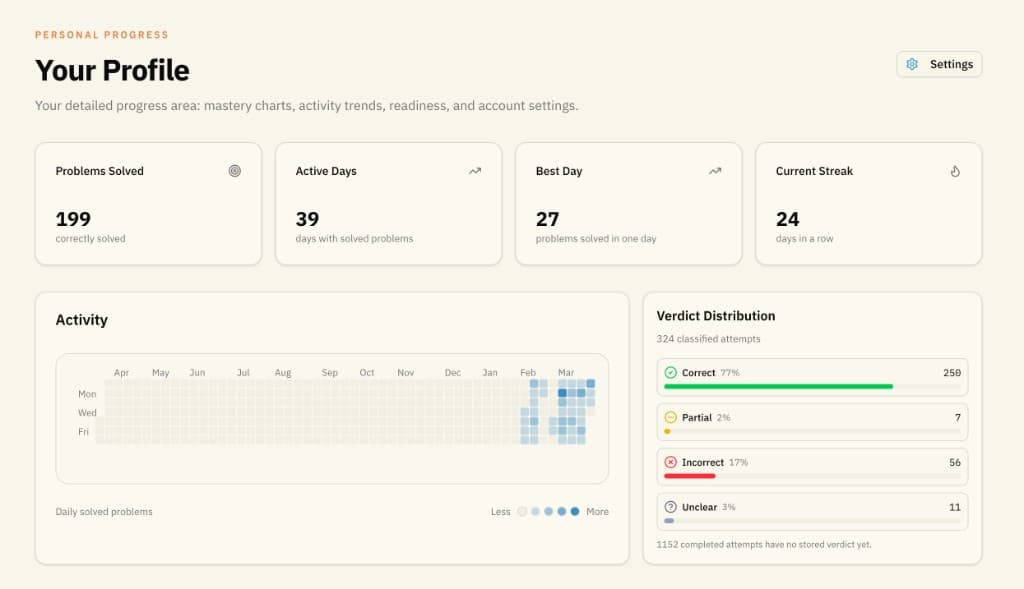Click the trend arrow icon on Best Day card
Screen dimensions: 1024x589
click(714, 170)
